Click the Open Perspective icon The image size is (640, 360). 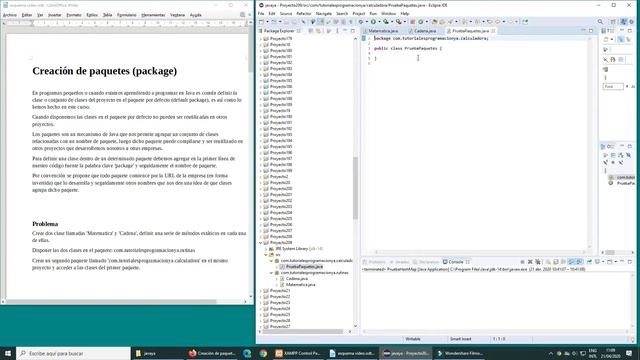click(613, 22)
